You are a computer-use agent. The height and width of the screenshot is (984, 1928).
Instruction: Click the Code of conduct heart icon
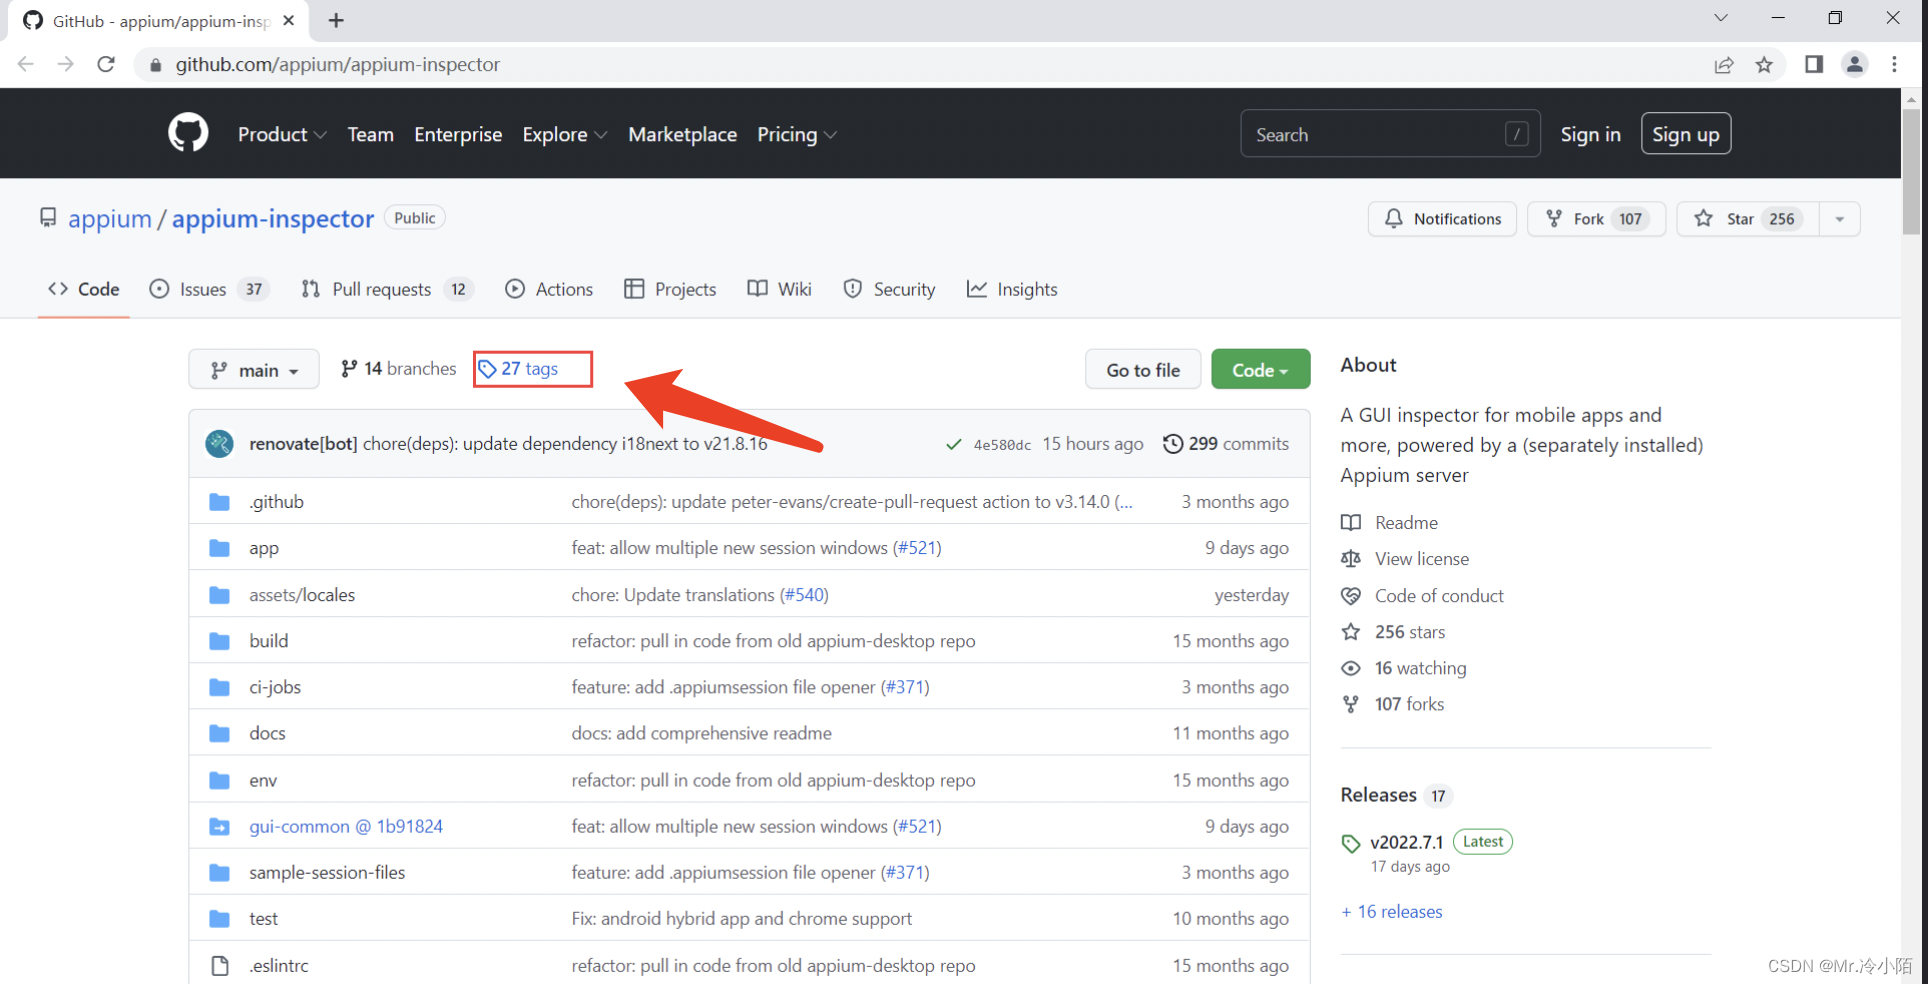click(x=1351, y=595)
